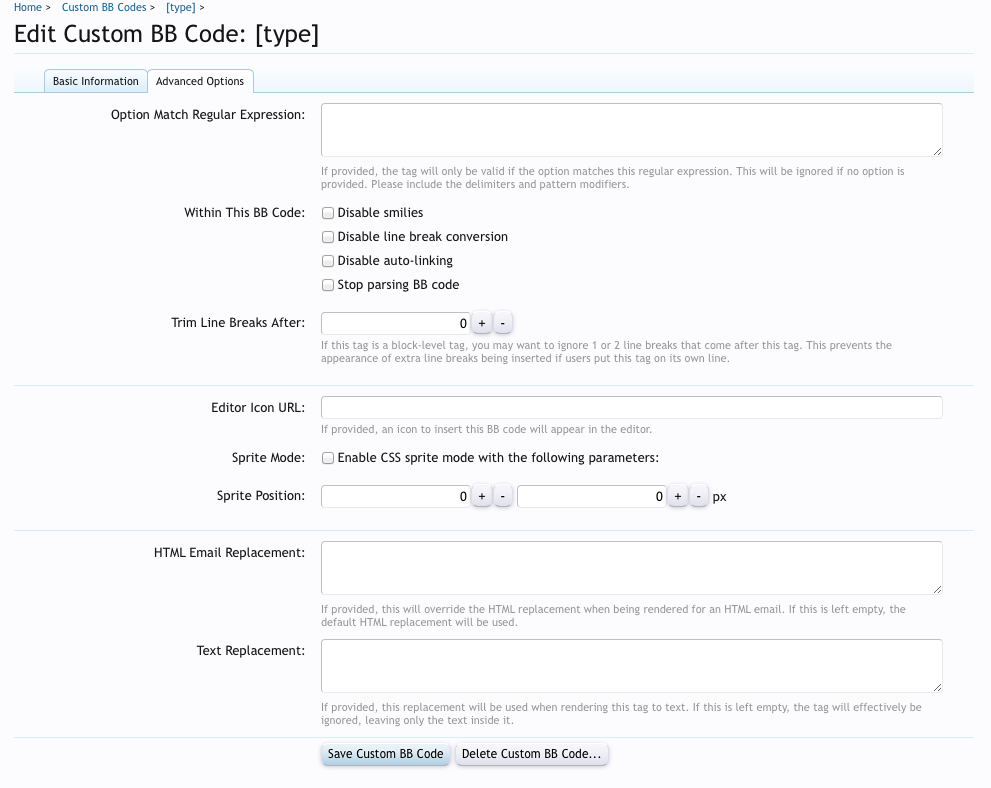
Task: Increase the first Sprite Position value
Action: (481, 497)
